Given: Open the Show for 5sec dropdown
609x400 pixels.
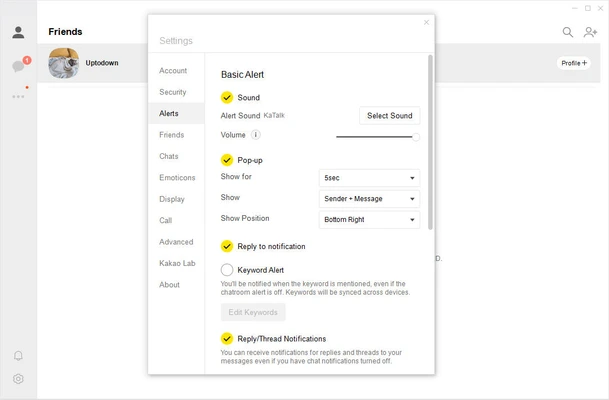Looking at the screenshot, I should [369, 178].
